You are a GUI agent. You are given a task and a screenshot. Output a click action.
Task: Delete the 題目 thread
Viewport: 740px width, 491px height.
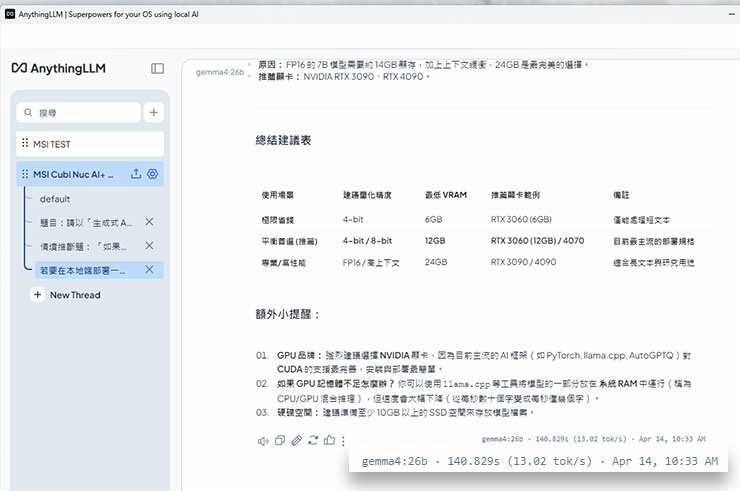149,221
